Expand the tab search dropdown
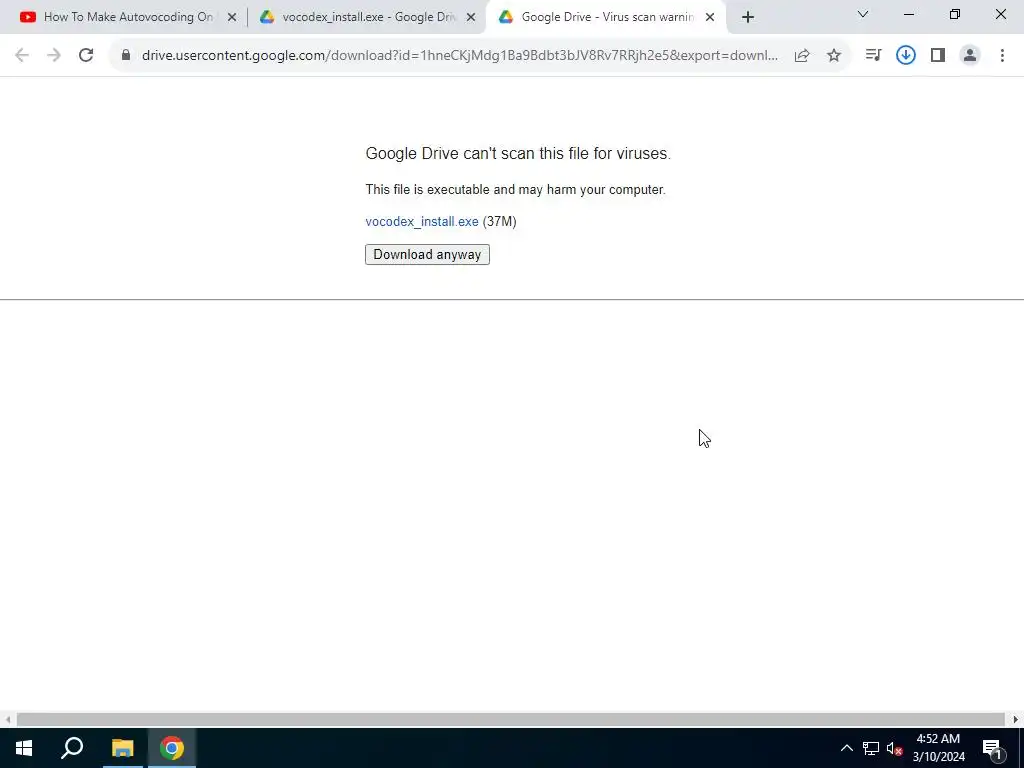The image size is (1024, 768). point(863,14)
